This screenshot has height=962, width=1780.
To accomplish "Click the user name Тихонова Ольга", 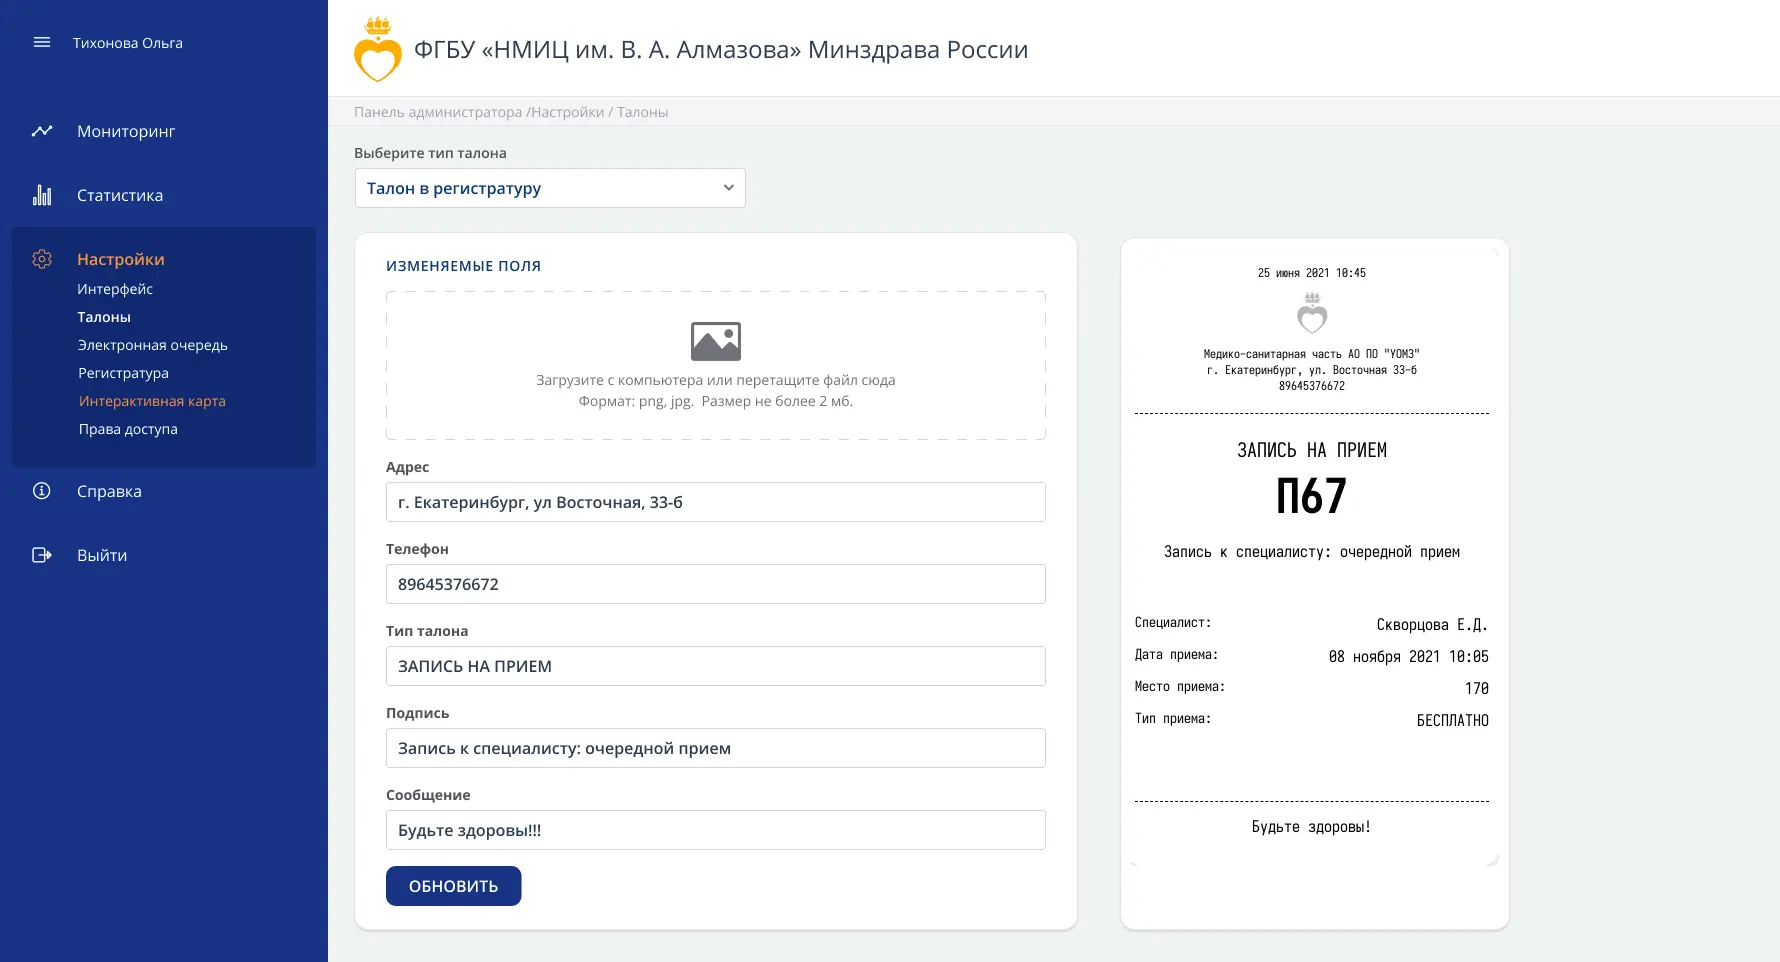I will pyautogui.click(x=128, y=43).
